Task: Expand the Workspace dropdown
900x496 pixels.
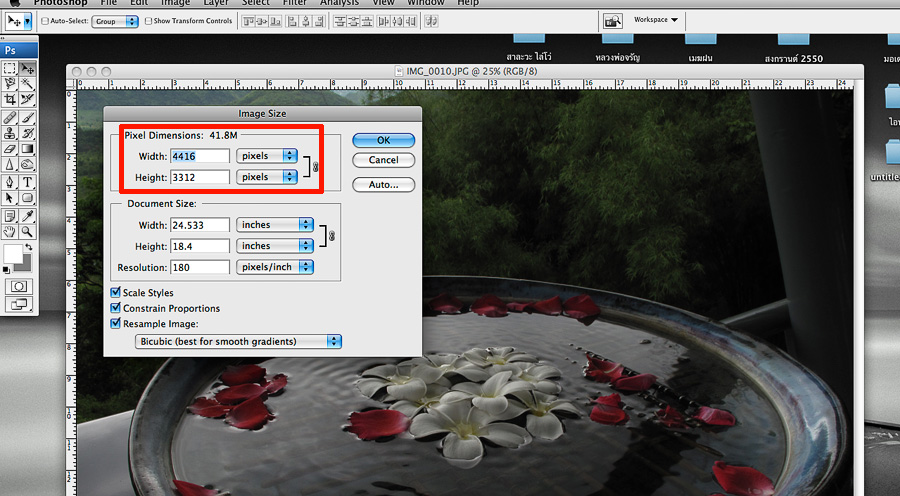Action: click(x=655, y=20)
